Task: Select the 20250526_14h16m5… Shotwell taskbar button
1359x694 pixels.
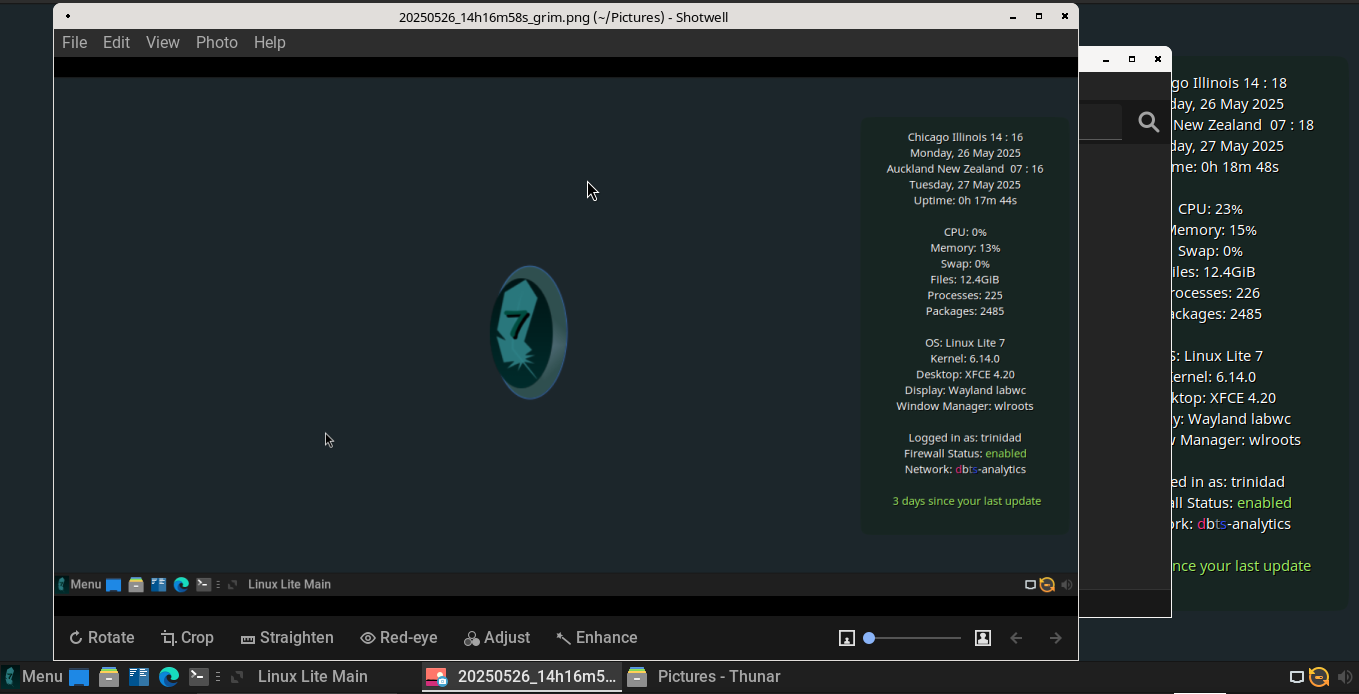Action: point(520,677)
